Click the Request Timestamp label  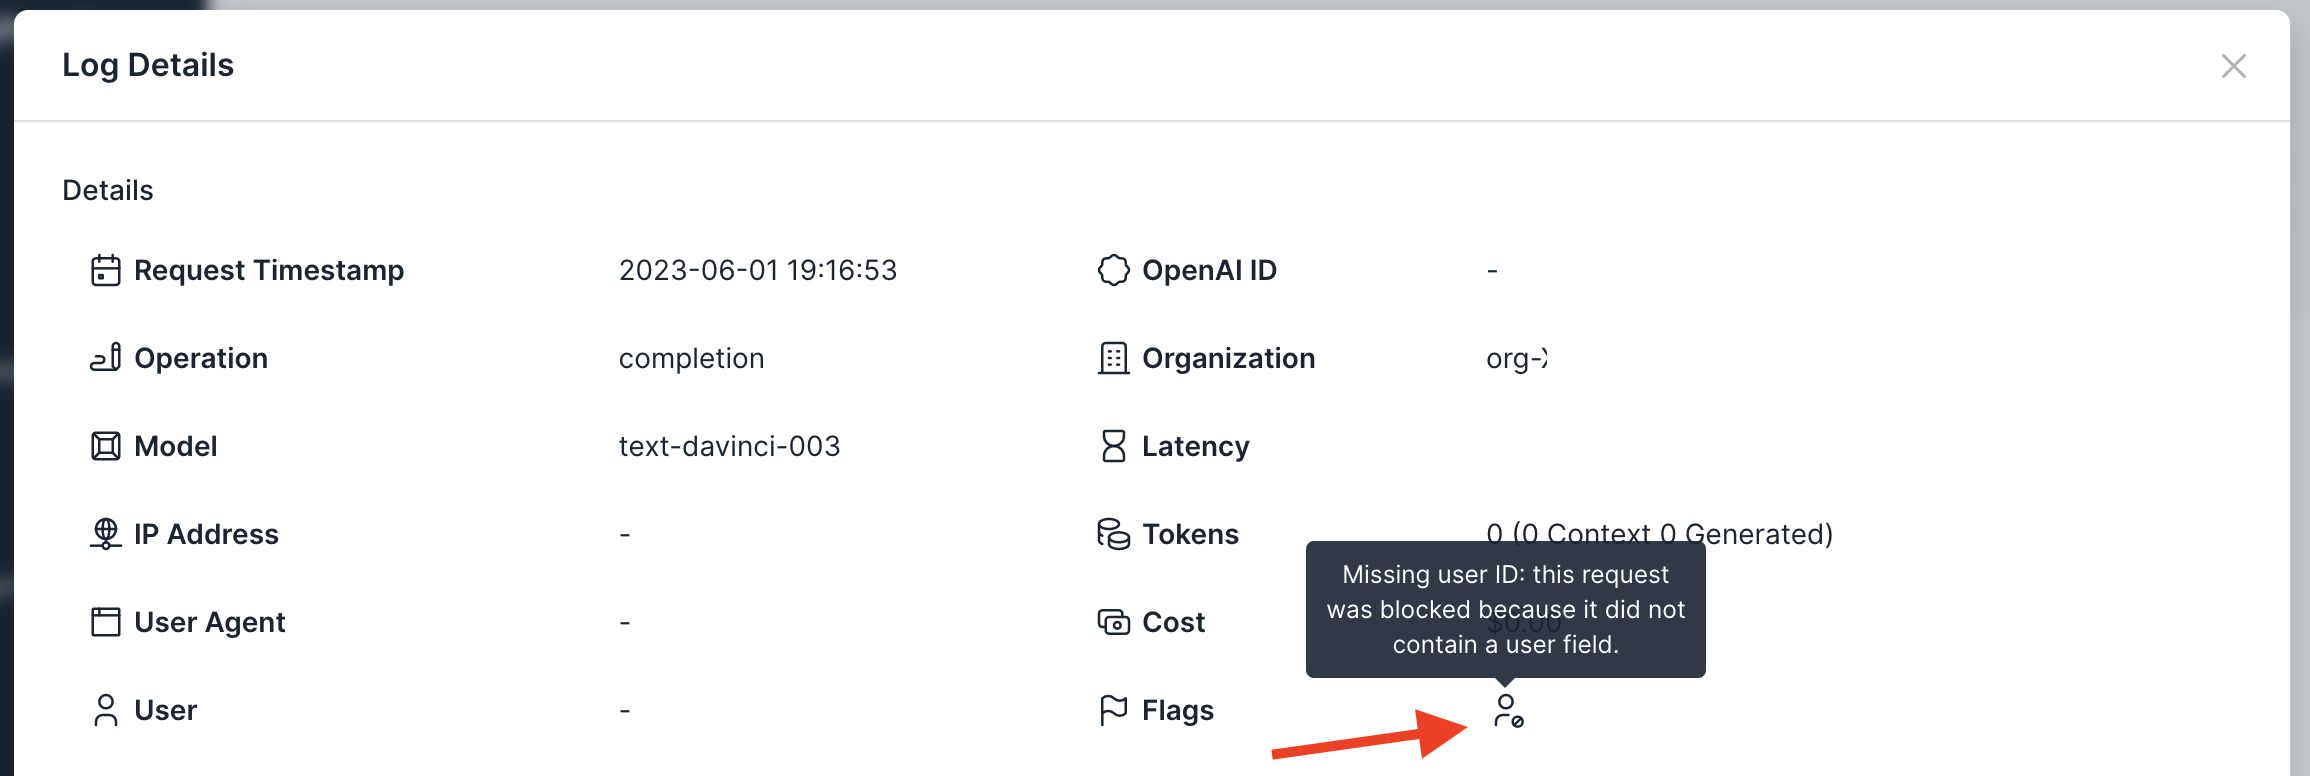[x=269, y=271]
